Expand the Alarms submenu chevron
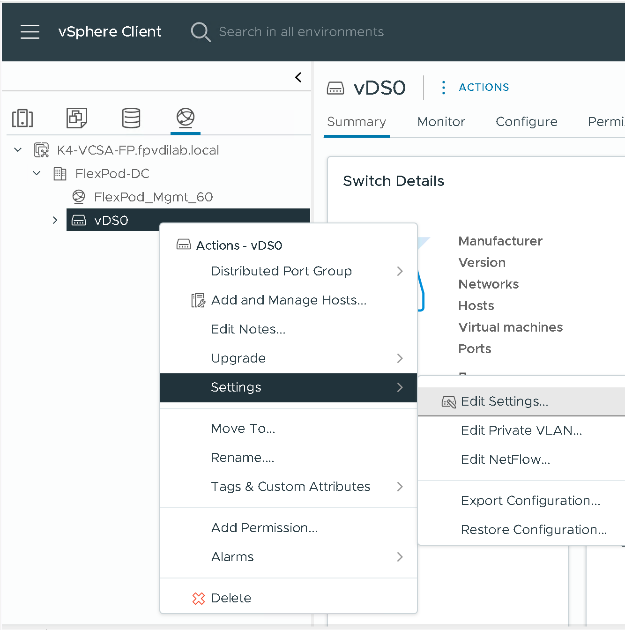This screenshot has height=630, width=625. (x=400, y=557)
